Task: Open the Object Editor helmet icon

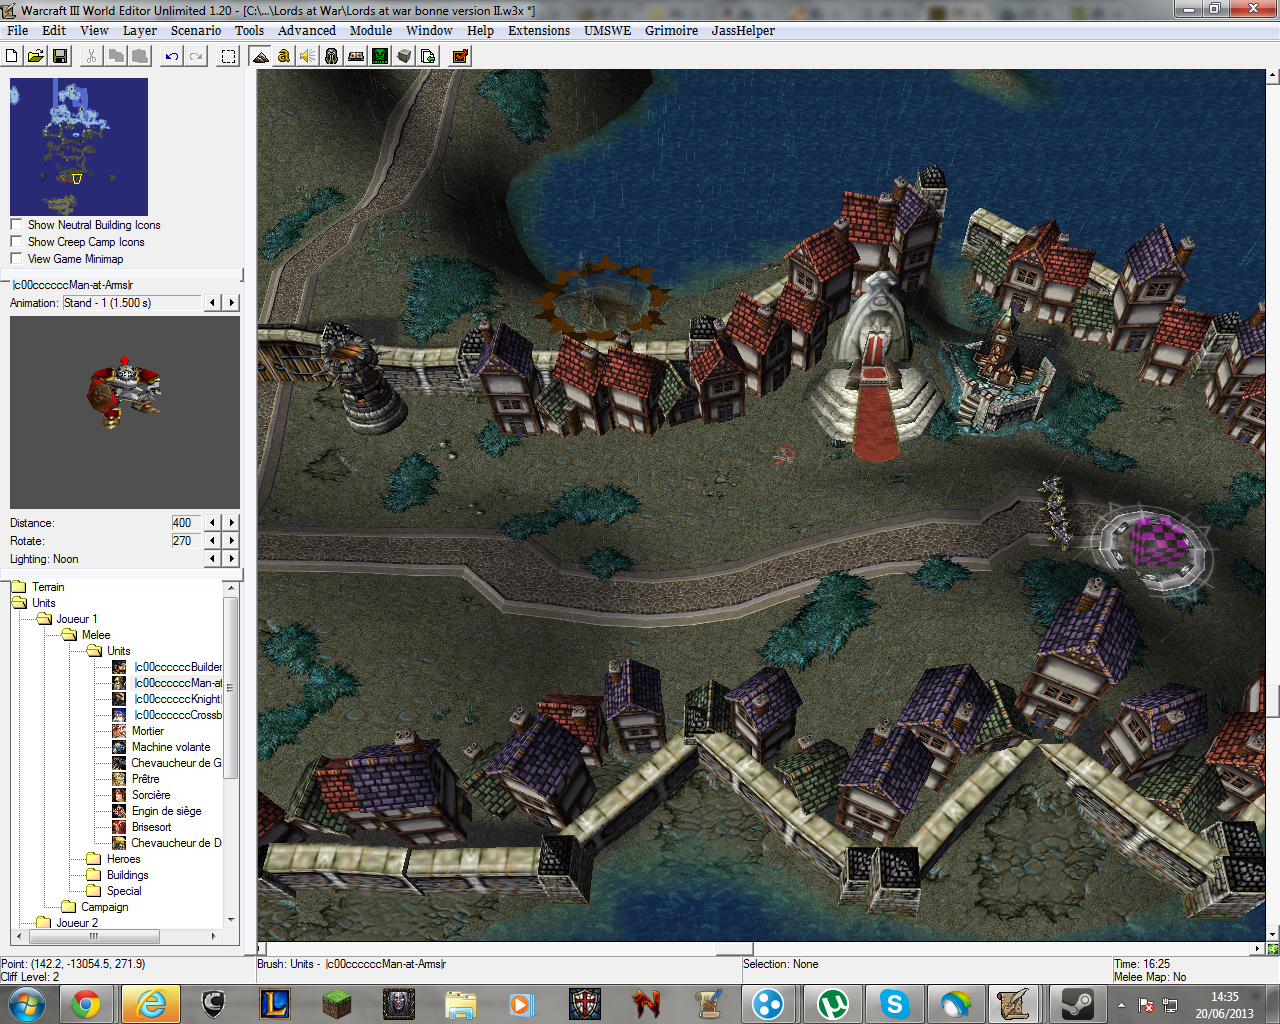Action: (x=332, y=56)
